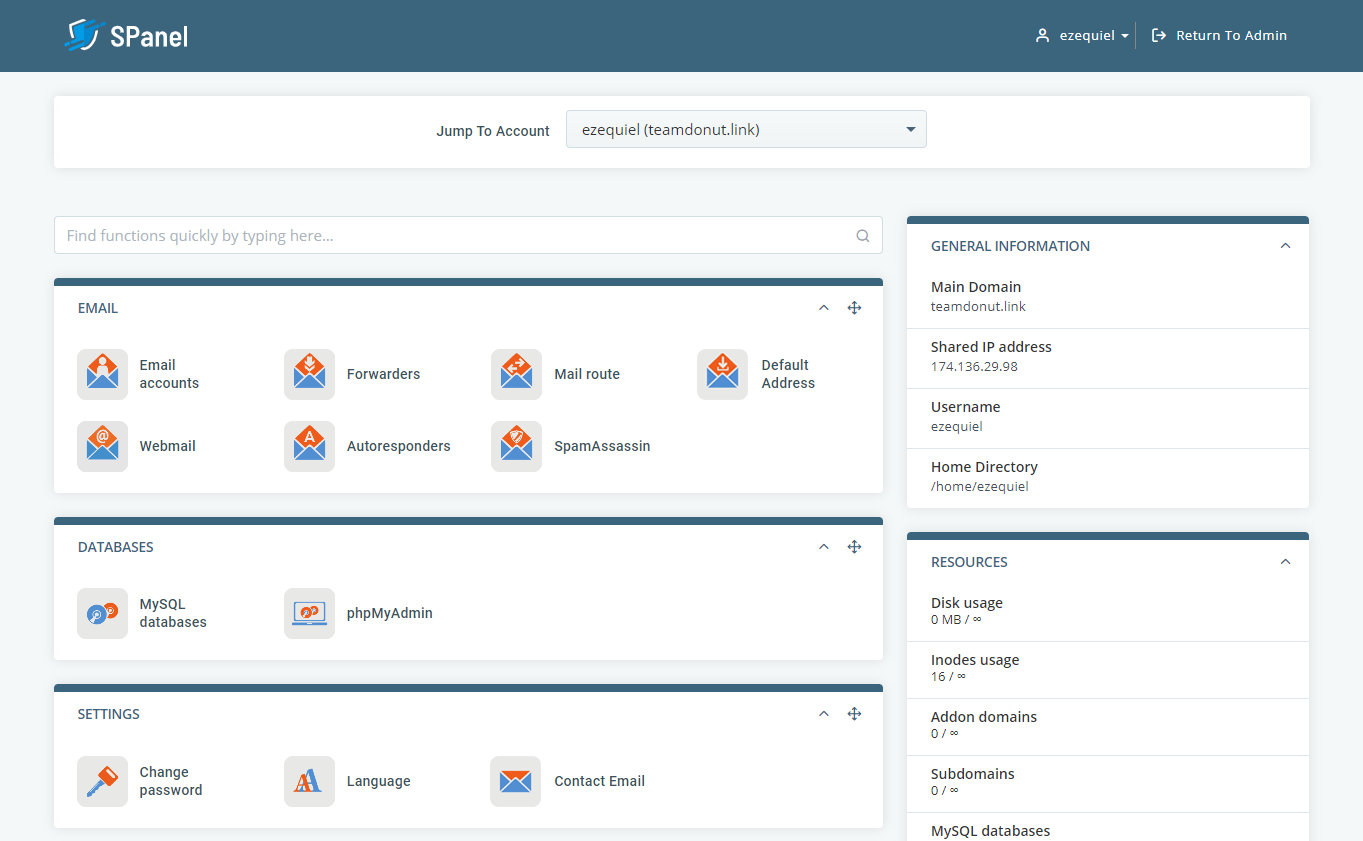The height and width of the screenshot is (841, 1363).
Task: Click the Email accounts label
Action: (169, 374)
